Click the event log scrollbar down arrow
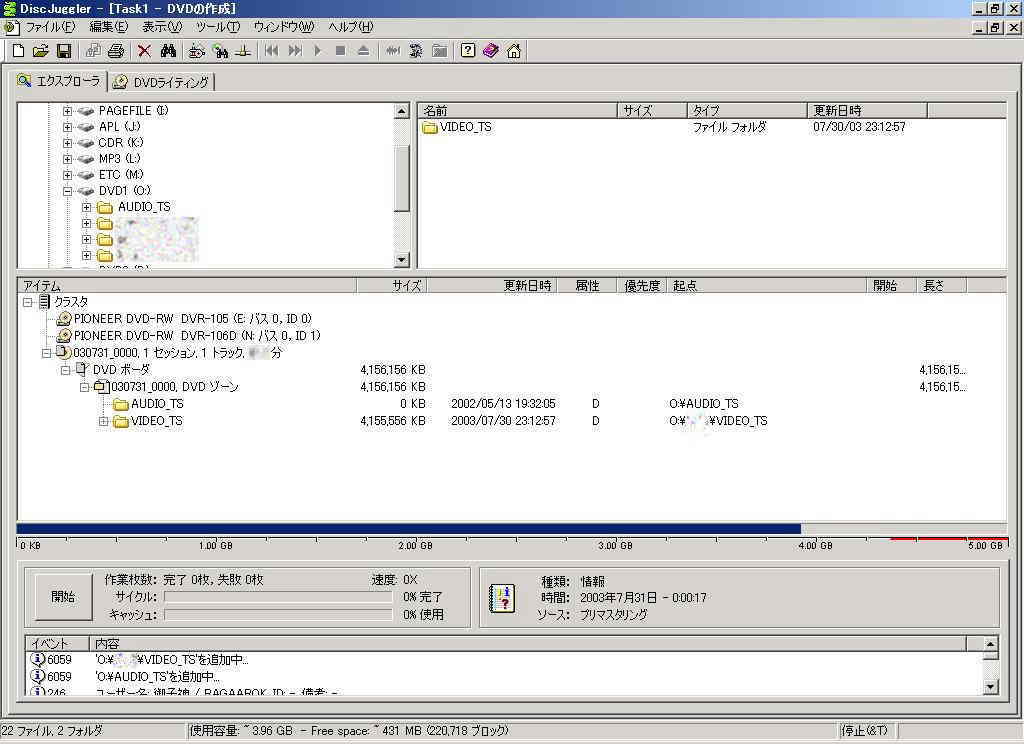 pos(991,686)
